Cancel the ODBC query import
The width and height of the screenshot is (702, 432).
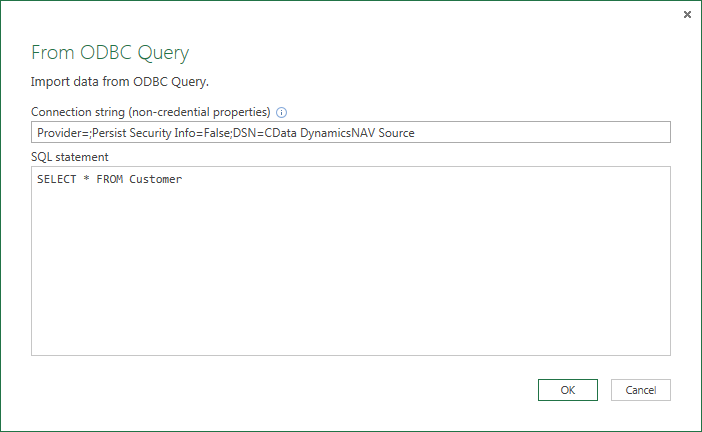click(640, 390)
